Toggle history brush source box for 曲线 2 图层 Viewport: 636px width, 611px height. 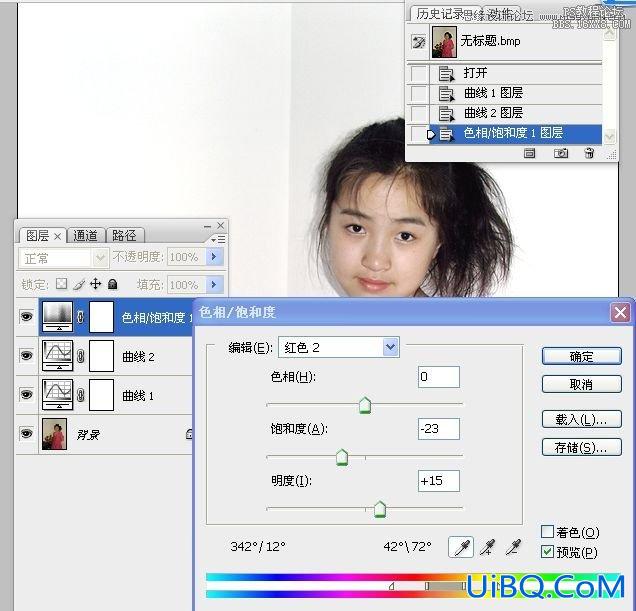418,113
